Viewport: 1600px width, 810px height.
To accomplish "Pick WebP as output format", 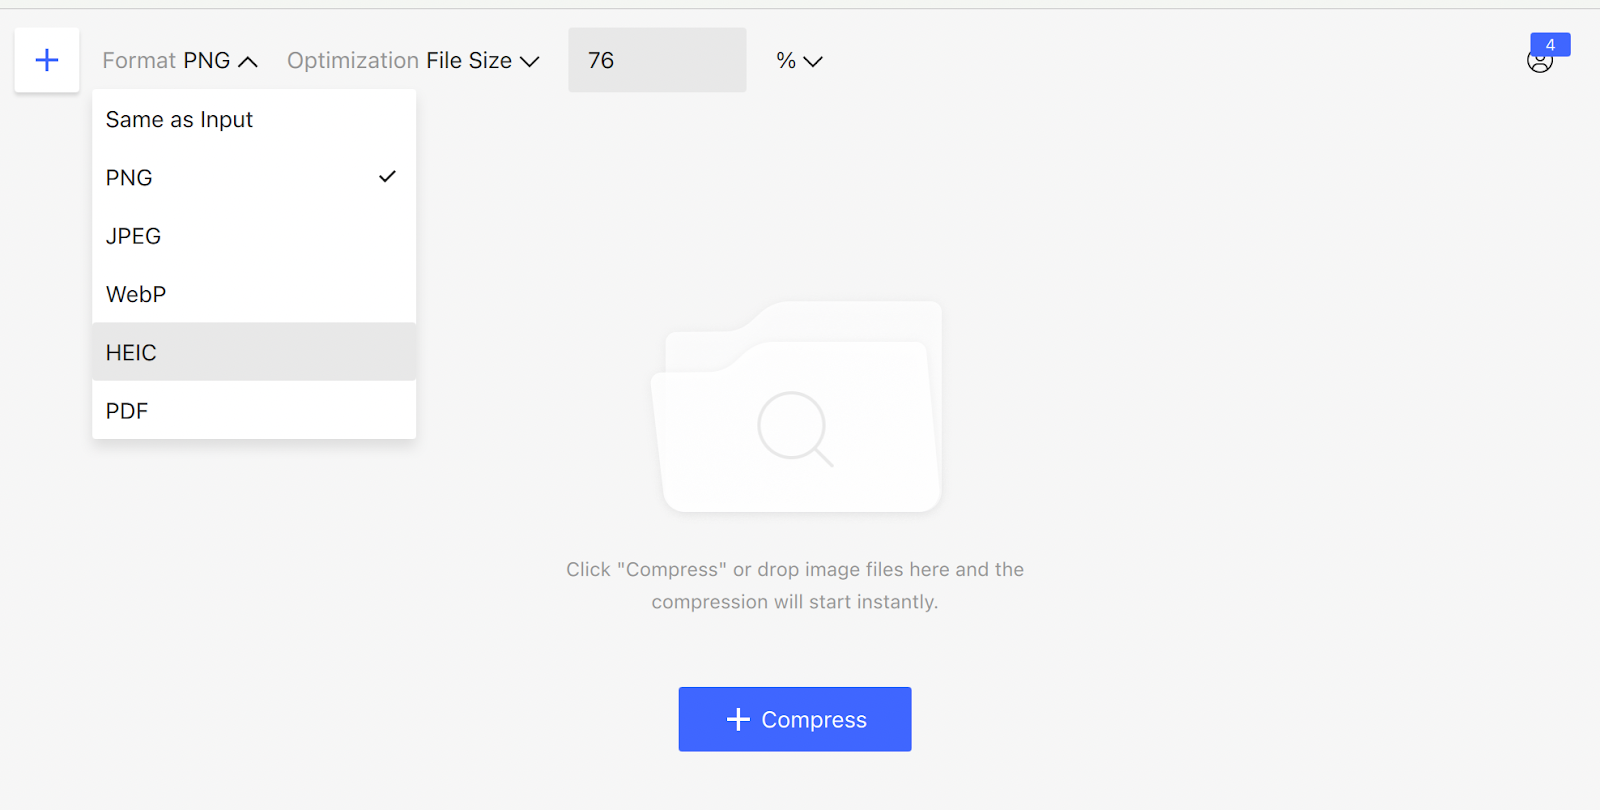I will pyautogui.click(x=136, y=295).
